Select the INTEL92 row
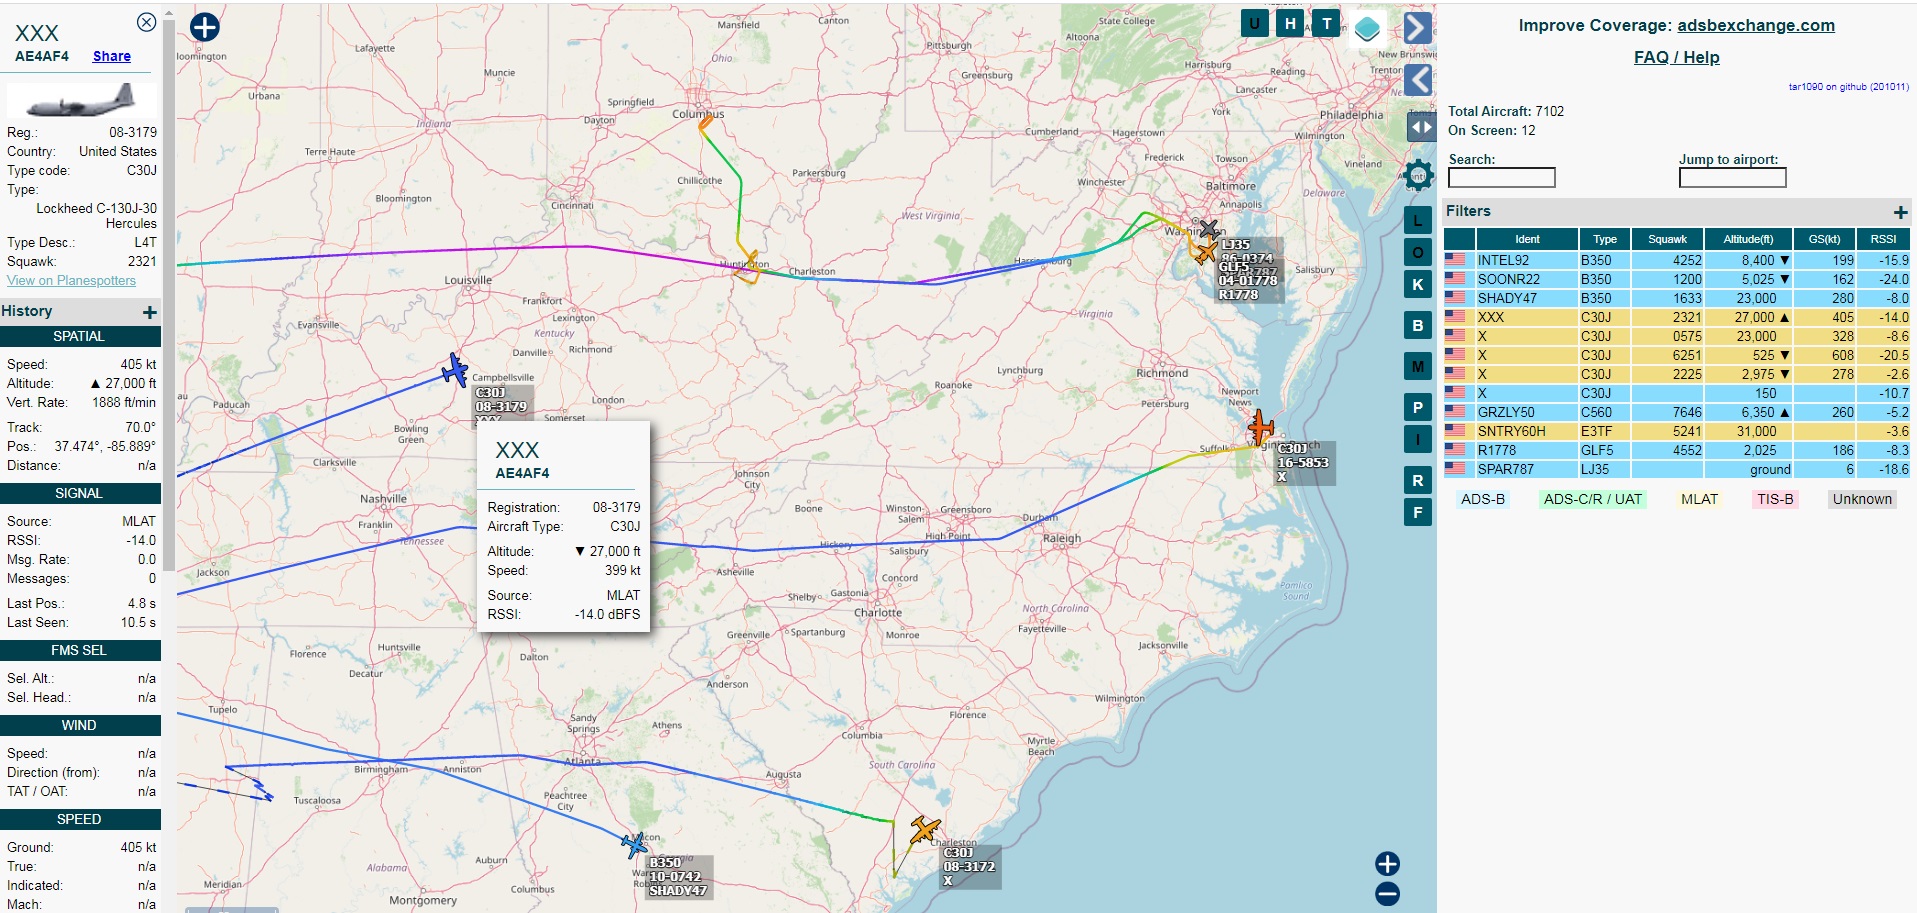The height and width of the screenshot is (913, 1917). click(x=1677, y=260)
